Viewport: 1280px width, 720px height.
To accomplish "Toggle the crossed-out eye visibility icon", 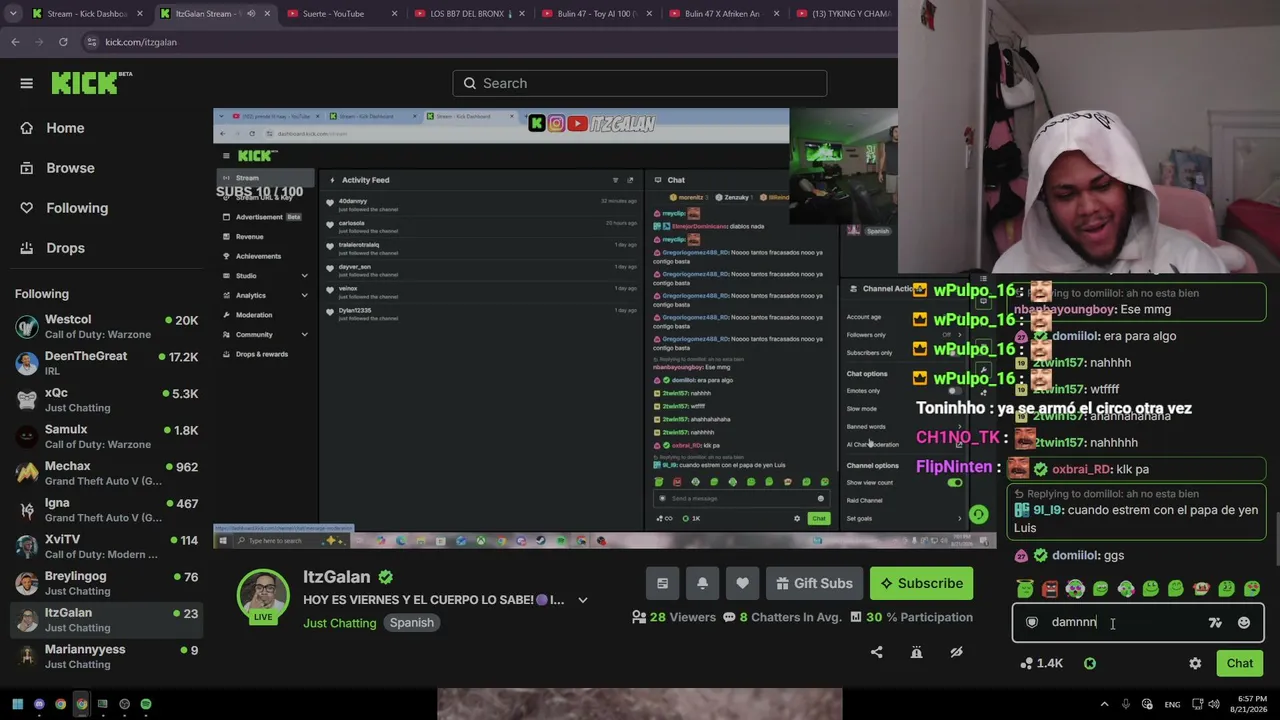I will [x=956, y=652].
